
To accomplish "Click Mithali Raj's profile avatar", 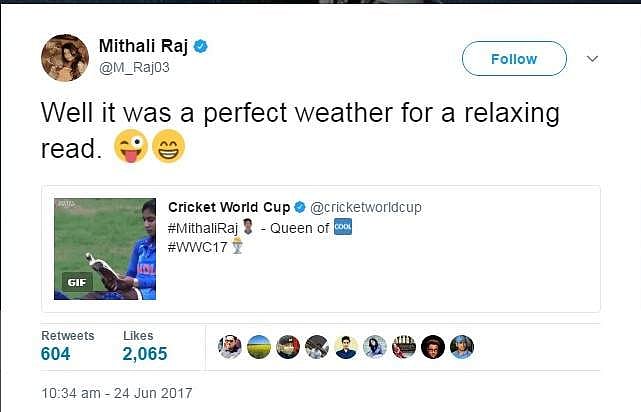I will (x=64, y=58).
